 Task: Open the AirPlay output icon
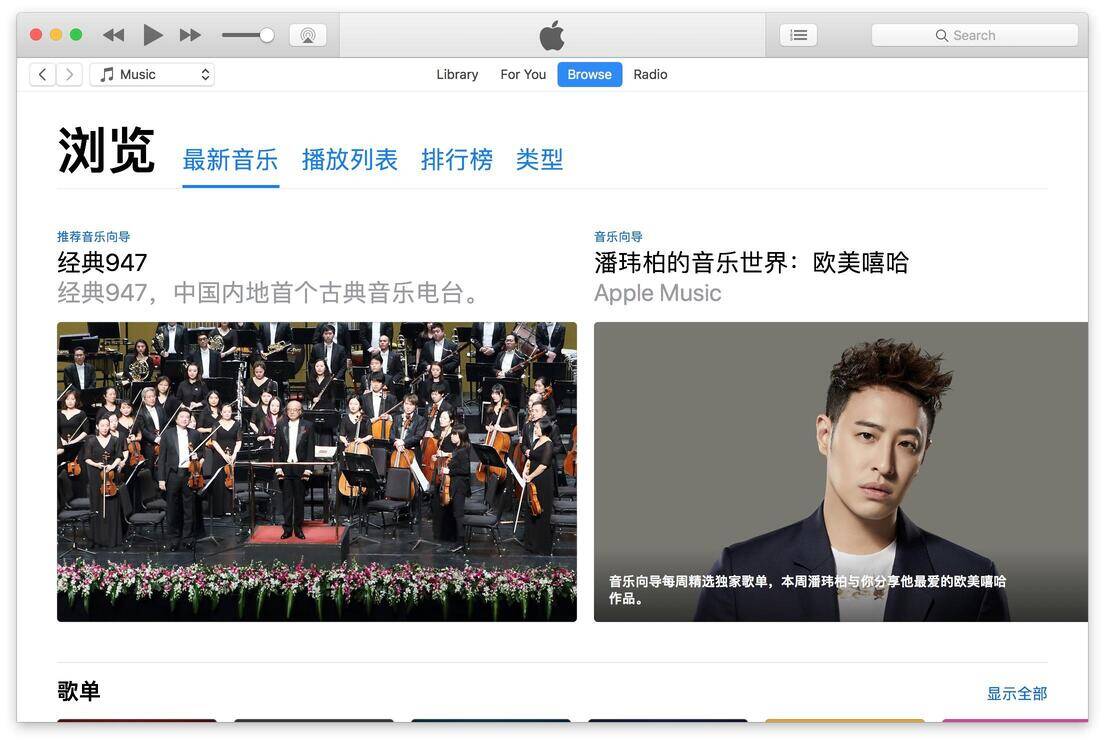(308, 35)
